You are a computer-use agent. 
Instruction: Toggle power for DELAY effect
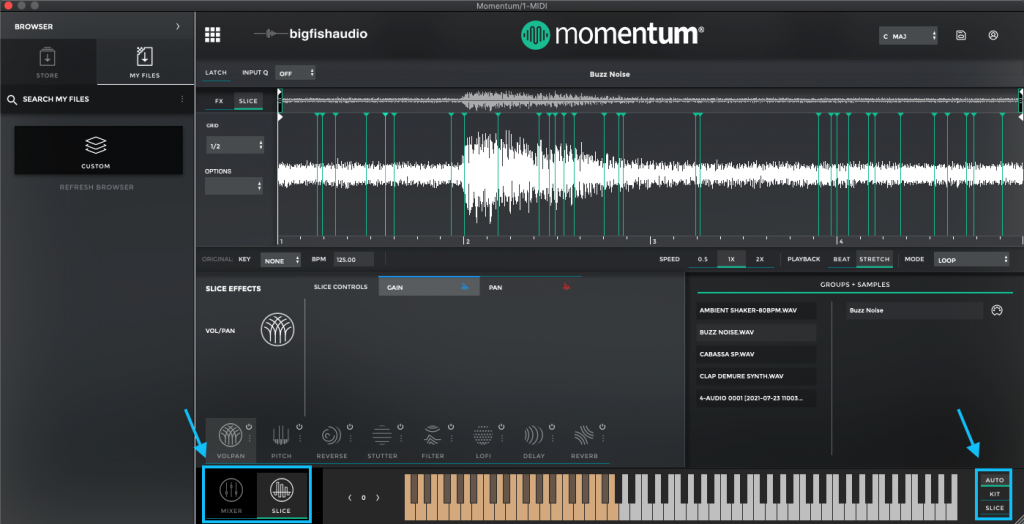click(551, 426)
